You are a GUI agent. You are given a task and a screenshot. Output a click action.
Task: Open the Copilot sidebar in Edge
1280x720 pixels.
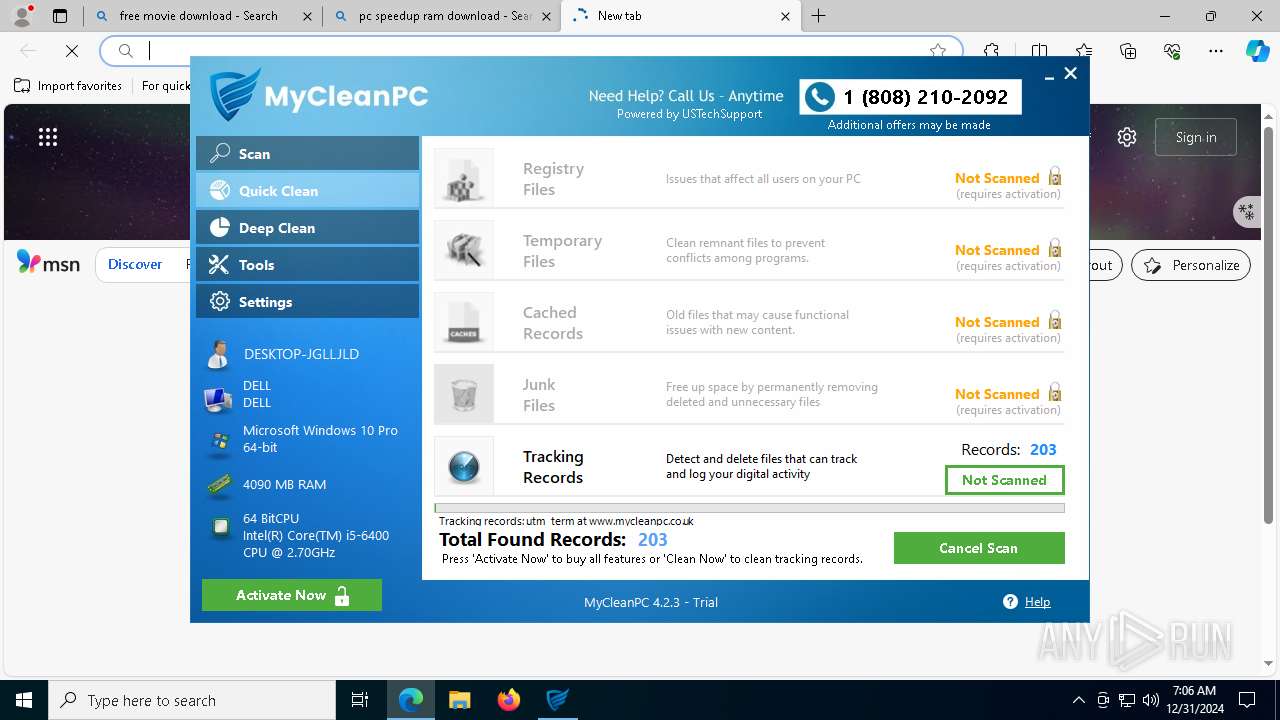coord(1258,51)
